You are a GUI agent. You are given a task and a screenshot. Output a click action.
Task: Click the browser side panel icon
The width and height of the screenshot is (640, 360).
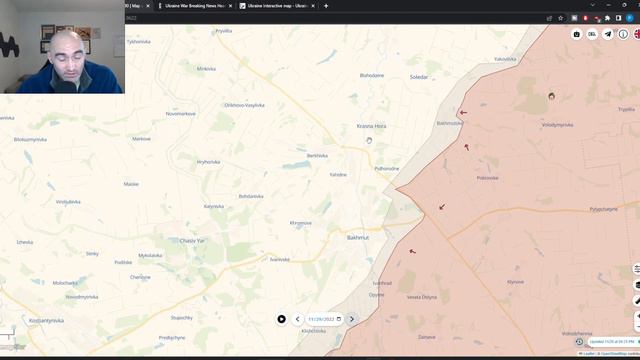click(x=618, y=18)
